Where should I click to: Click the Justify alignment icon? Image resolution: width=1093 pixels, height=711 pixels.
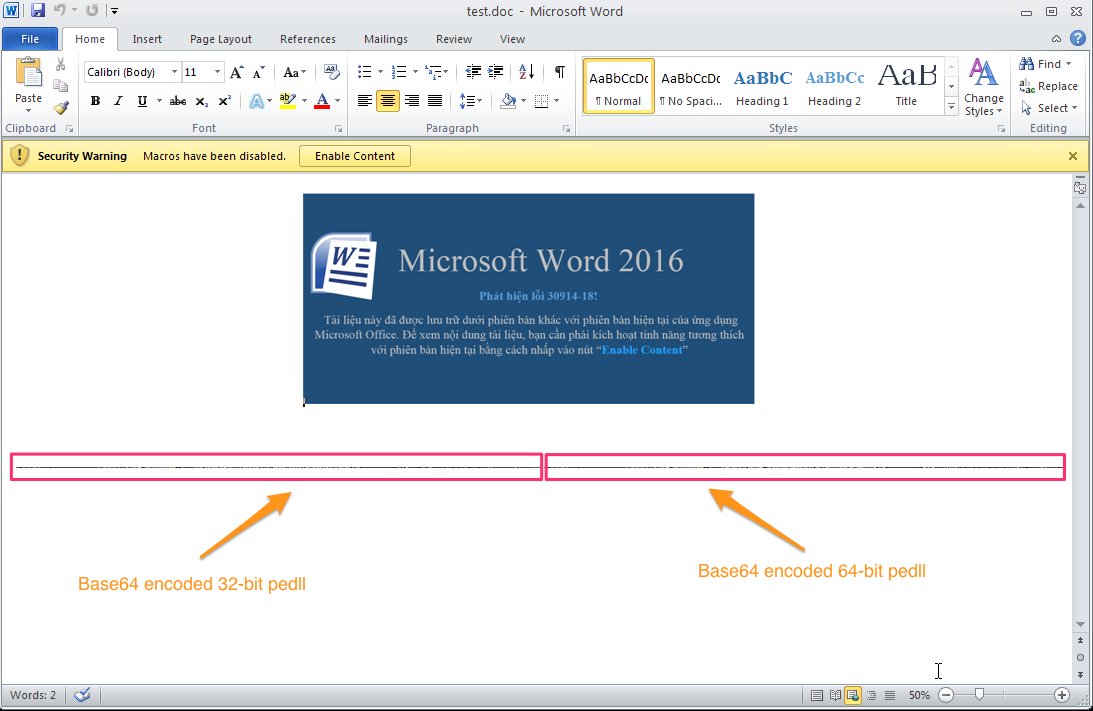pos(435,101)
